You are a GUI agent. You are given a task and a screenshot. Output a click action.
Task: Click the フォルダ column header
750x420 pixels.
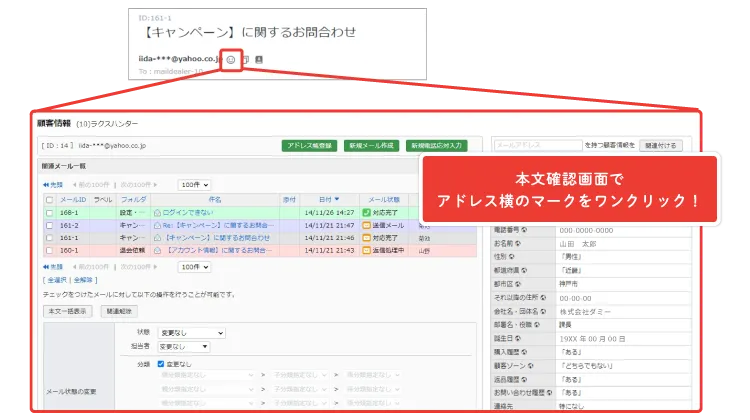pyautogui.click(x=133, y=199)
